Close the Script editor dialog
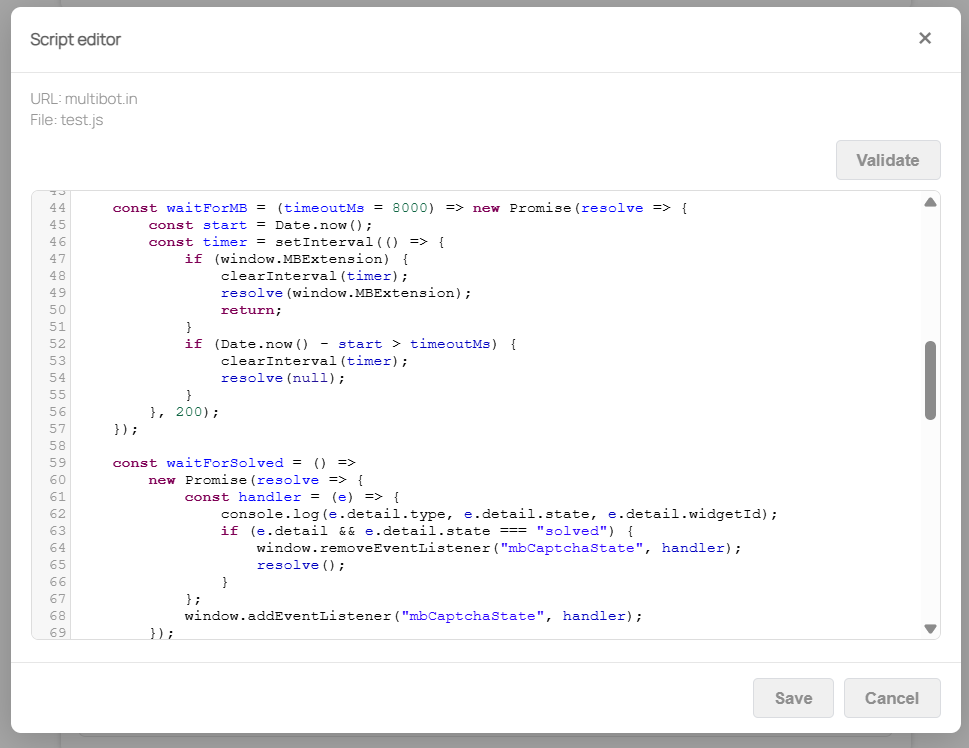969x748 pixels. [925, 39]
